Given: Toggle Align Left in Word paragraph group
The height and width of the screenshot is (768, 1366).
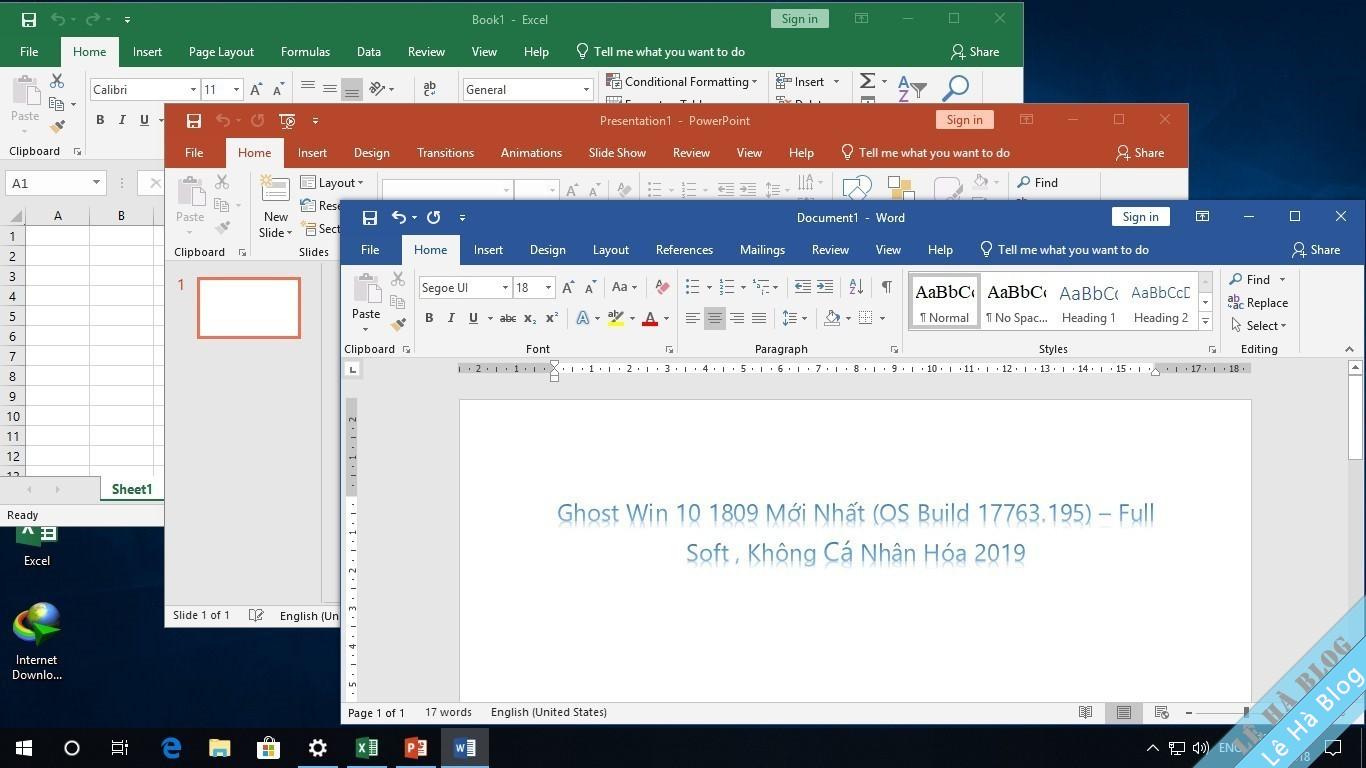Looking at the screenshot, I should [692, 318].
